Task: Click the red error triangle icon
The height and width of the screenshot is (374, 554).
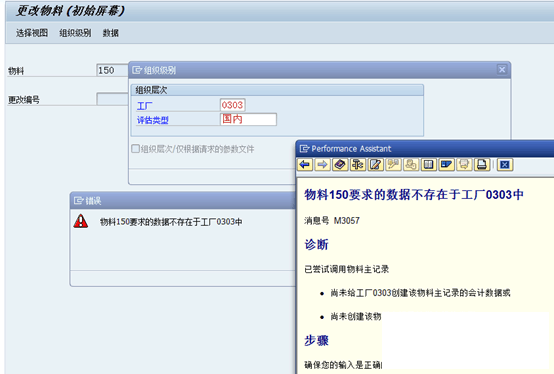Action: (x=81, y=221)
